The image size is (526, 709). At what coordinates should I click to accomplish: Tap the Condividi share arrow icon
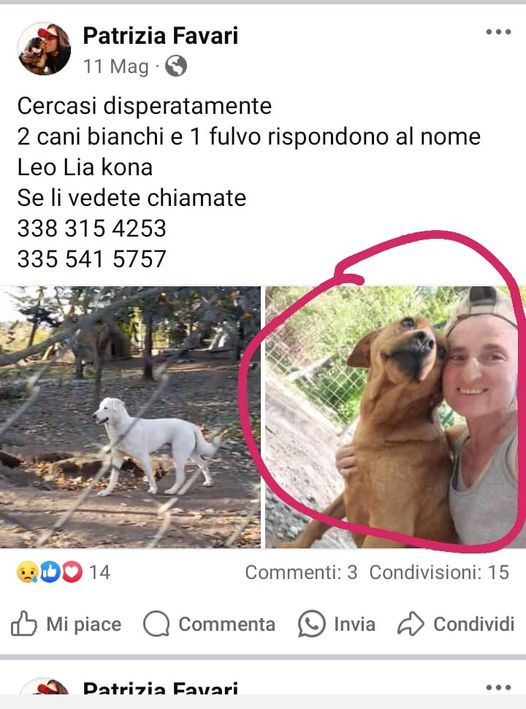411,624
